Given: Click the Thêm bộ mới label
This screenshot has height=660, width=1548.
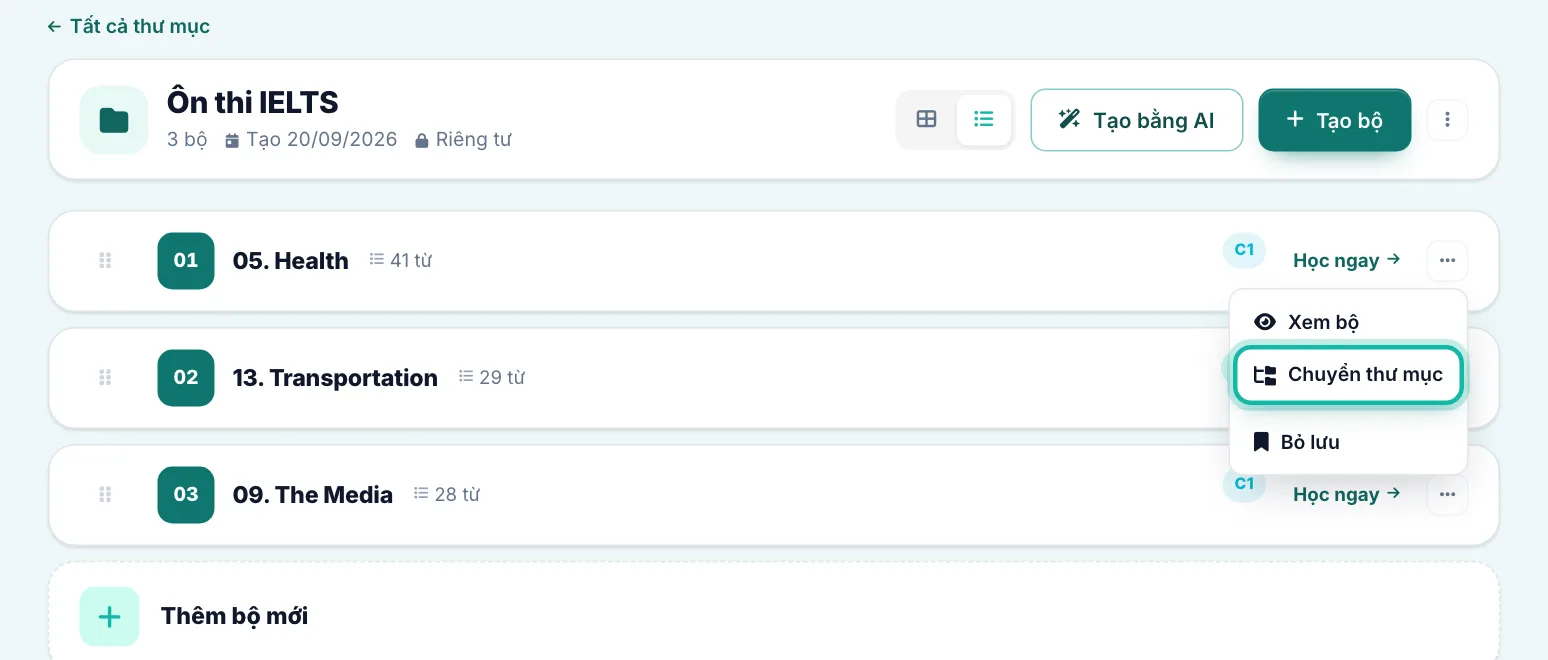Looking at the screenshot, I should [x=235, y=616].
